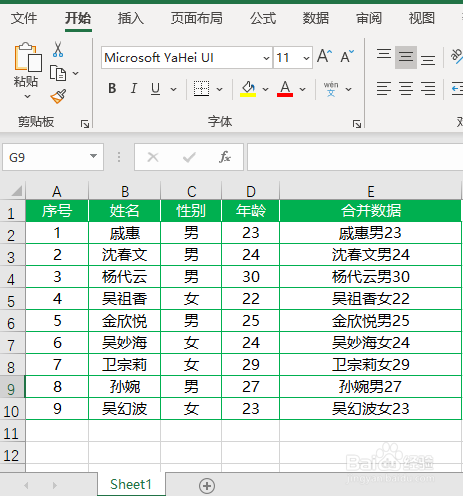This screenshot has height=496, width=463.
Task: Switch to the 公式 tab
Action: [263, 18]
